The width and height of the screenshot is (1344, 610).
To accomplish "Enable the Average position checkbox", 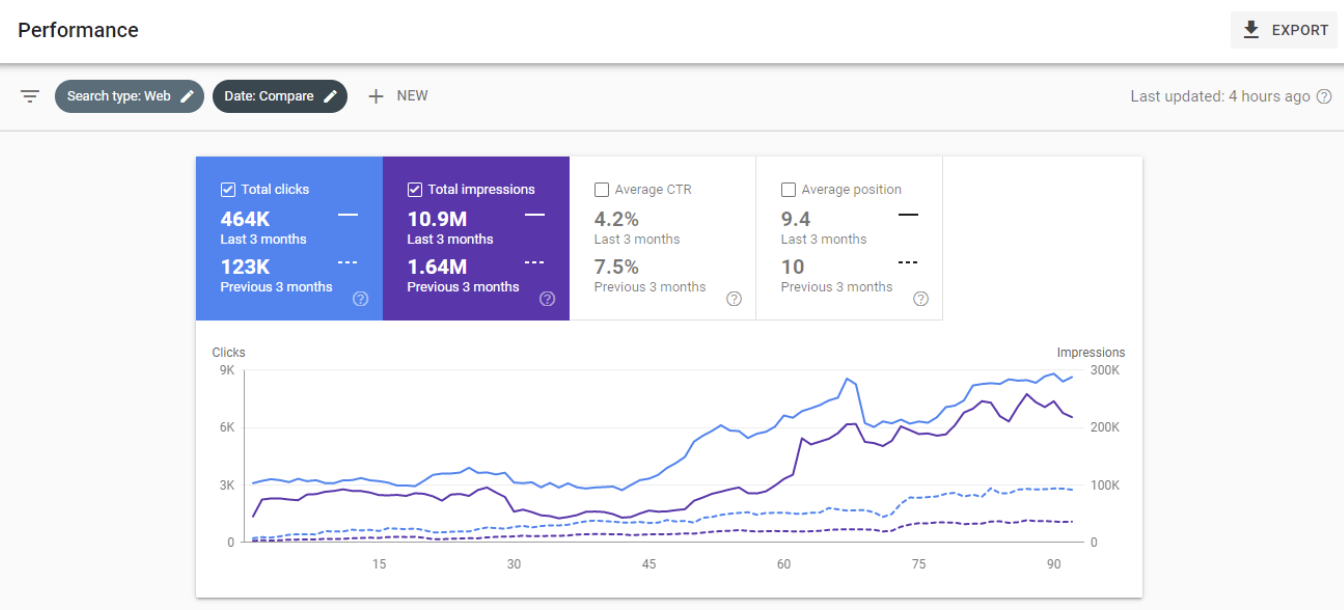I will (x=788, y=189).
